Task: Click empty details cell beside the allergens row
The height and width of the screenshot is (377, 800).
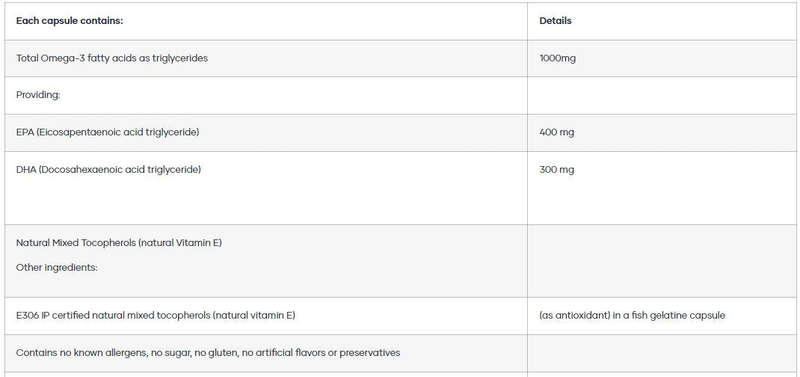Action: point(663,353)
